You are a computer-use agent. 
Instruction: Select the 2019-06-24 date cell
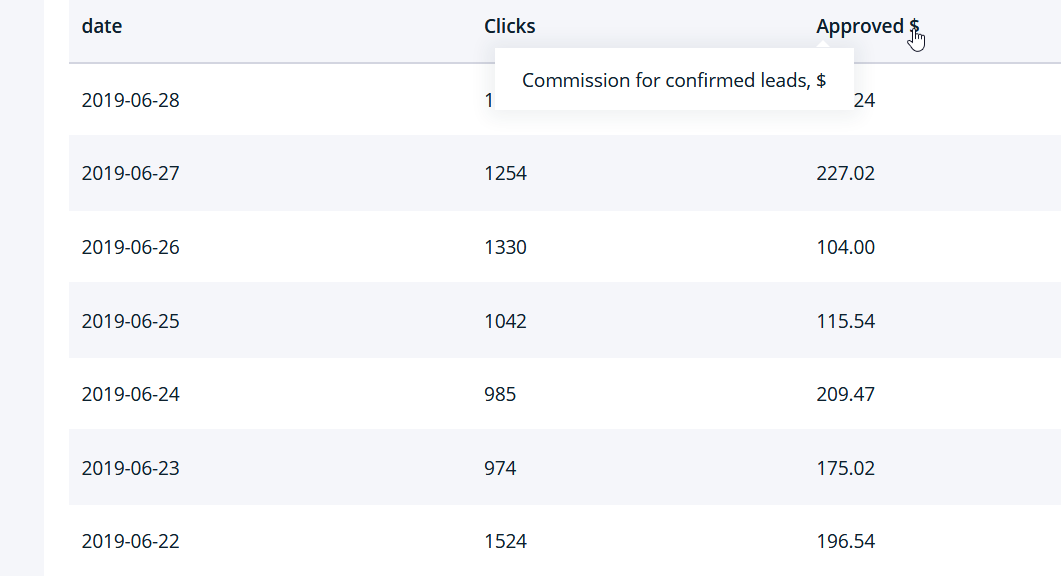click(x=131, y=394)
